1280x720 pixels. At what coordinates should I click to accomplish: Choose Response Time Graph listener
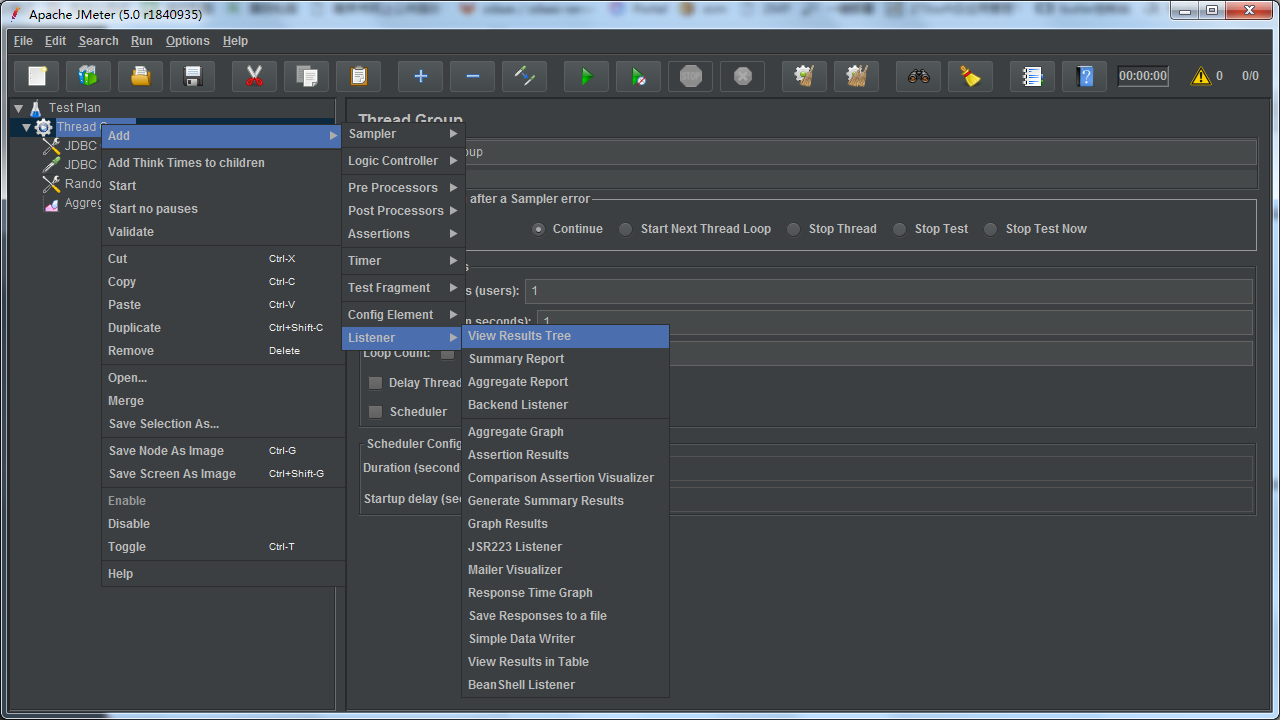(565, 593)
